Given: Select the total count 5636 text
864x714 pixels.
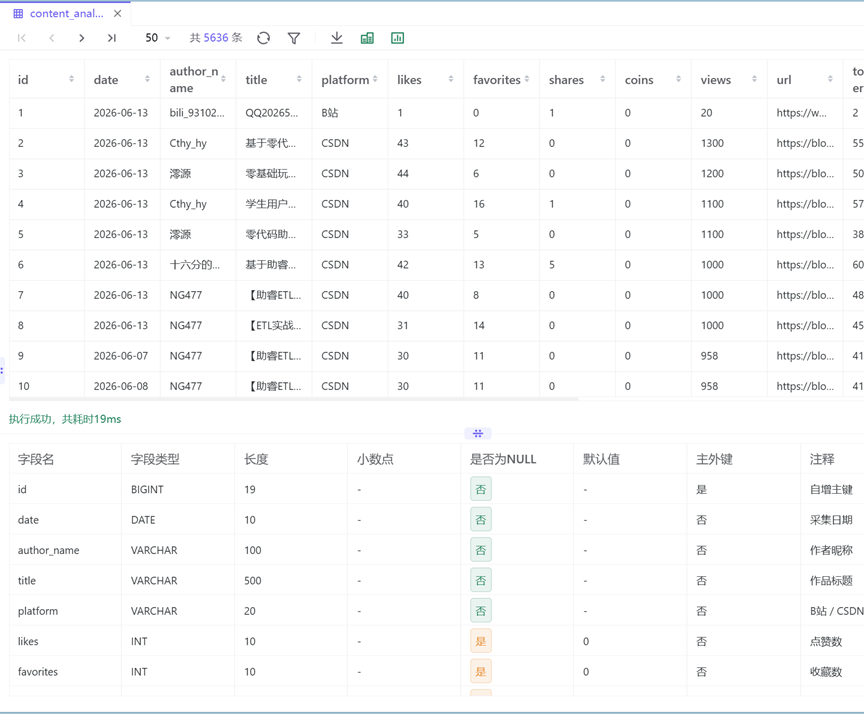Looking at the screenshot, I should tap(216, 38).
